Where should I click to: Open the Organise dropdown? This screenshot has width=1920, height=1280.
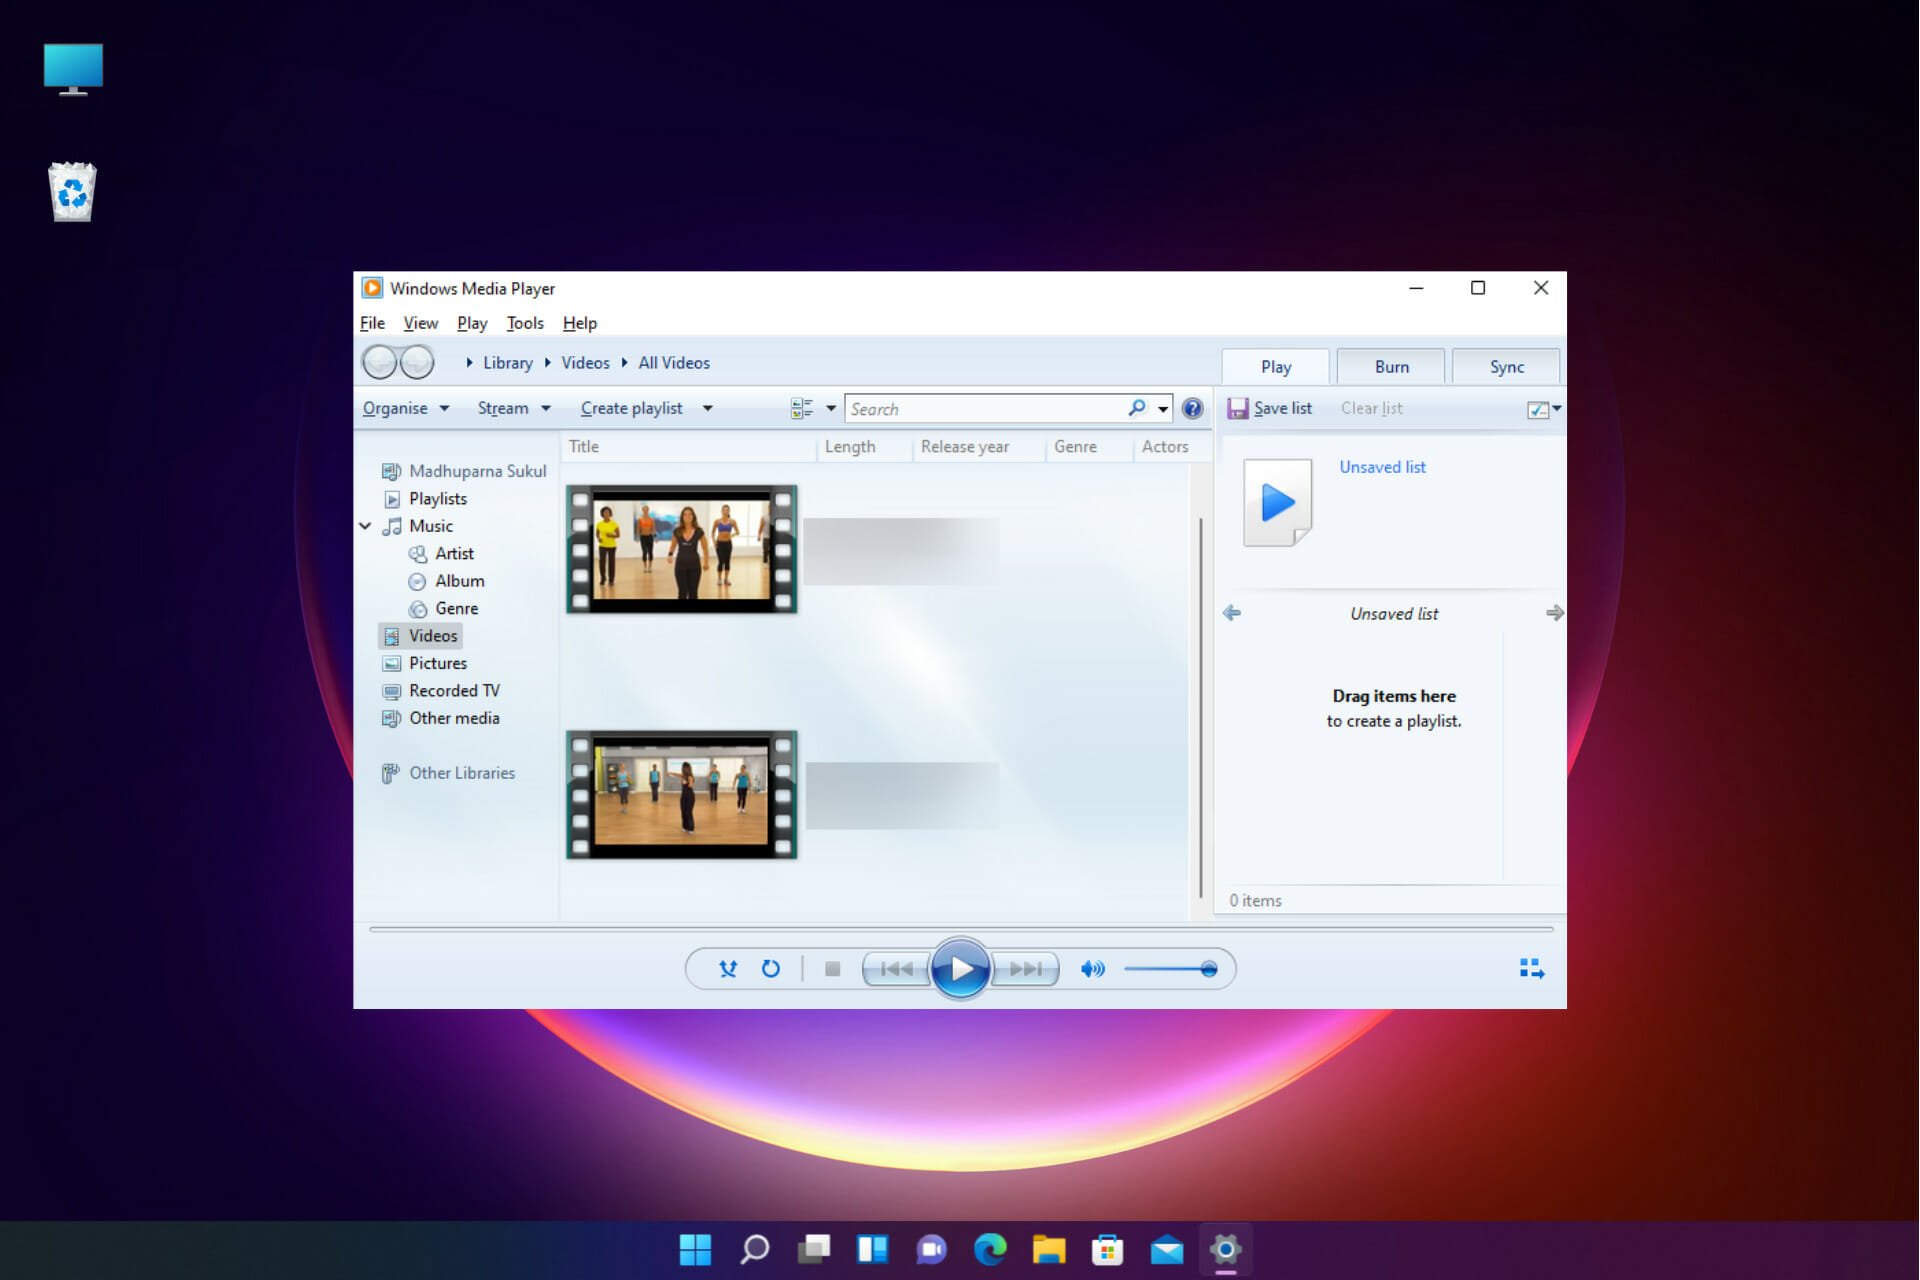406,408
